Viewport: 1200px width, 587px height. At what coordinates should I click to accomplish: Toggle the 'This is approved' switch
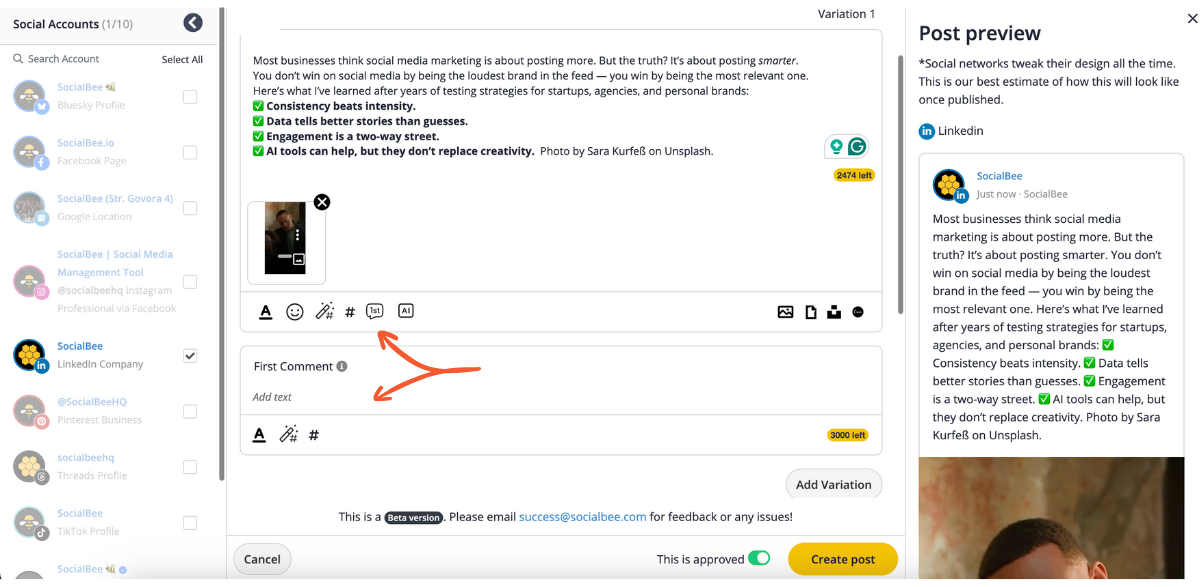tap(759, 559)
